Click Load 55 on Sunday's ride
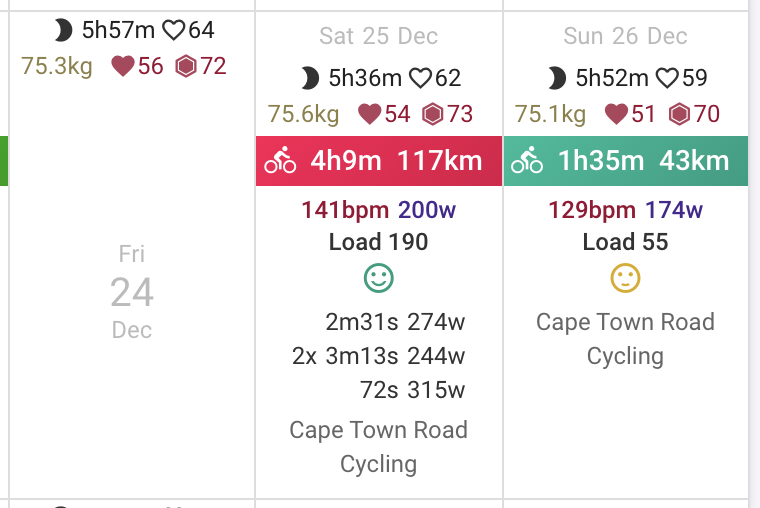 pos(625,242)
